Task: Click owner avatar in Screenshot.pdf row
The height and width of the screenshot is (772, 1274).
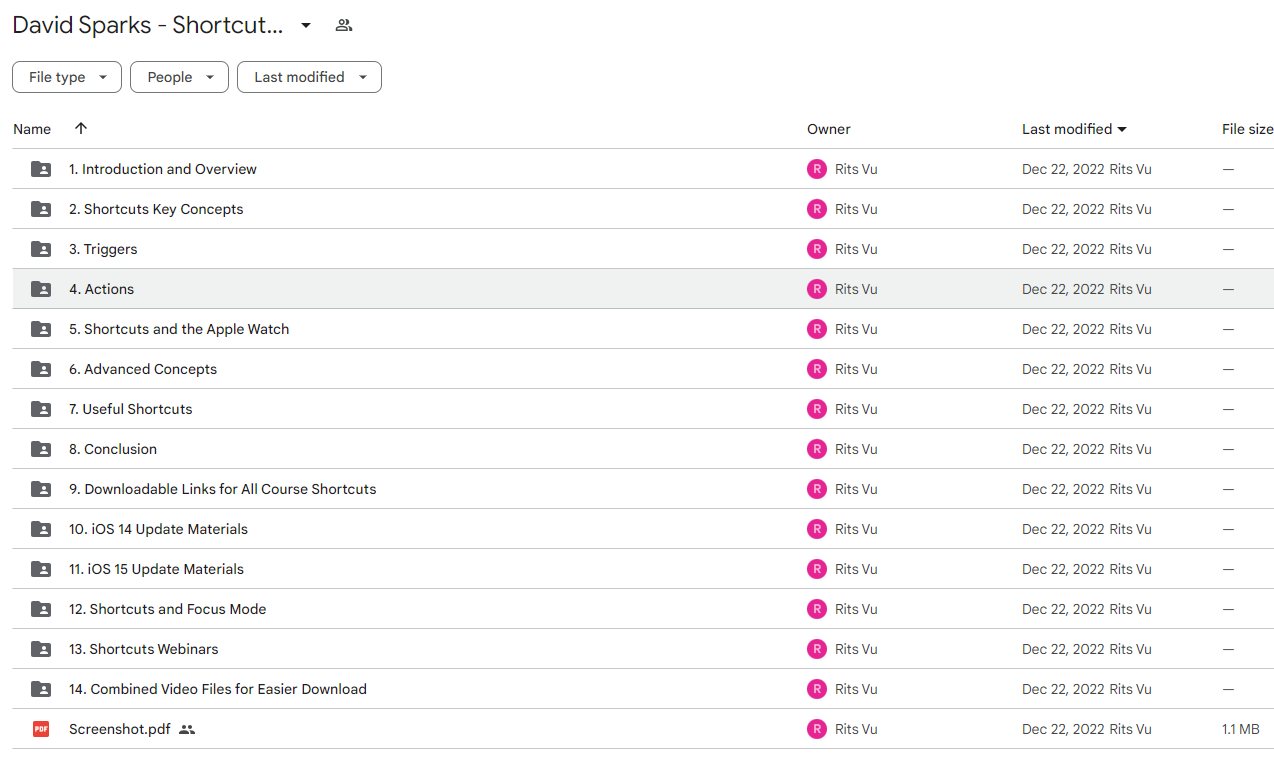Action: point(817,729)
